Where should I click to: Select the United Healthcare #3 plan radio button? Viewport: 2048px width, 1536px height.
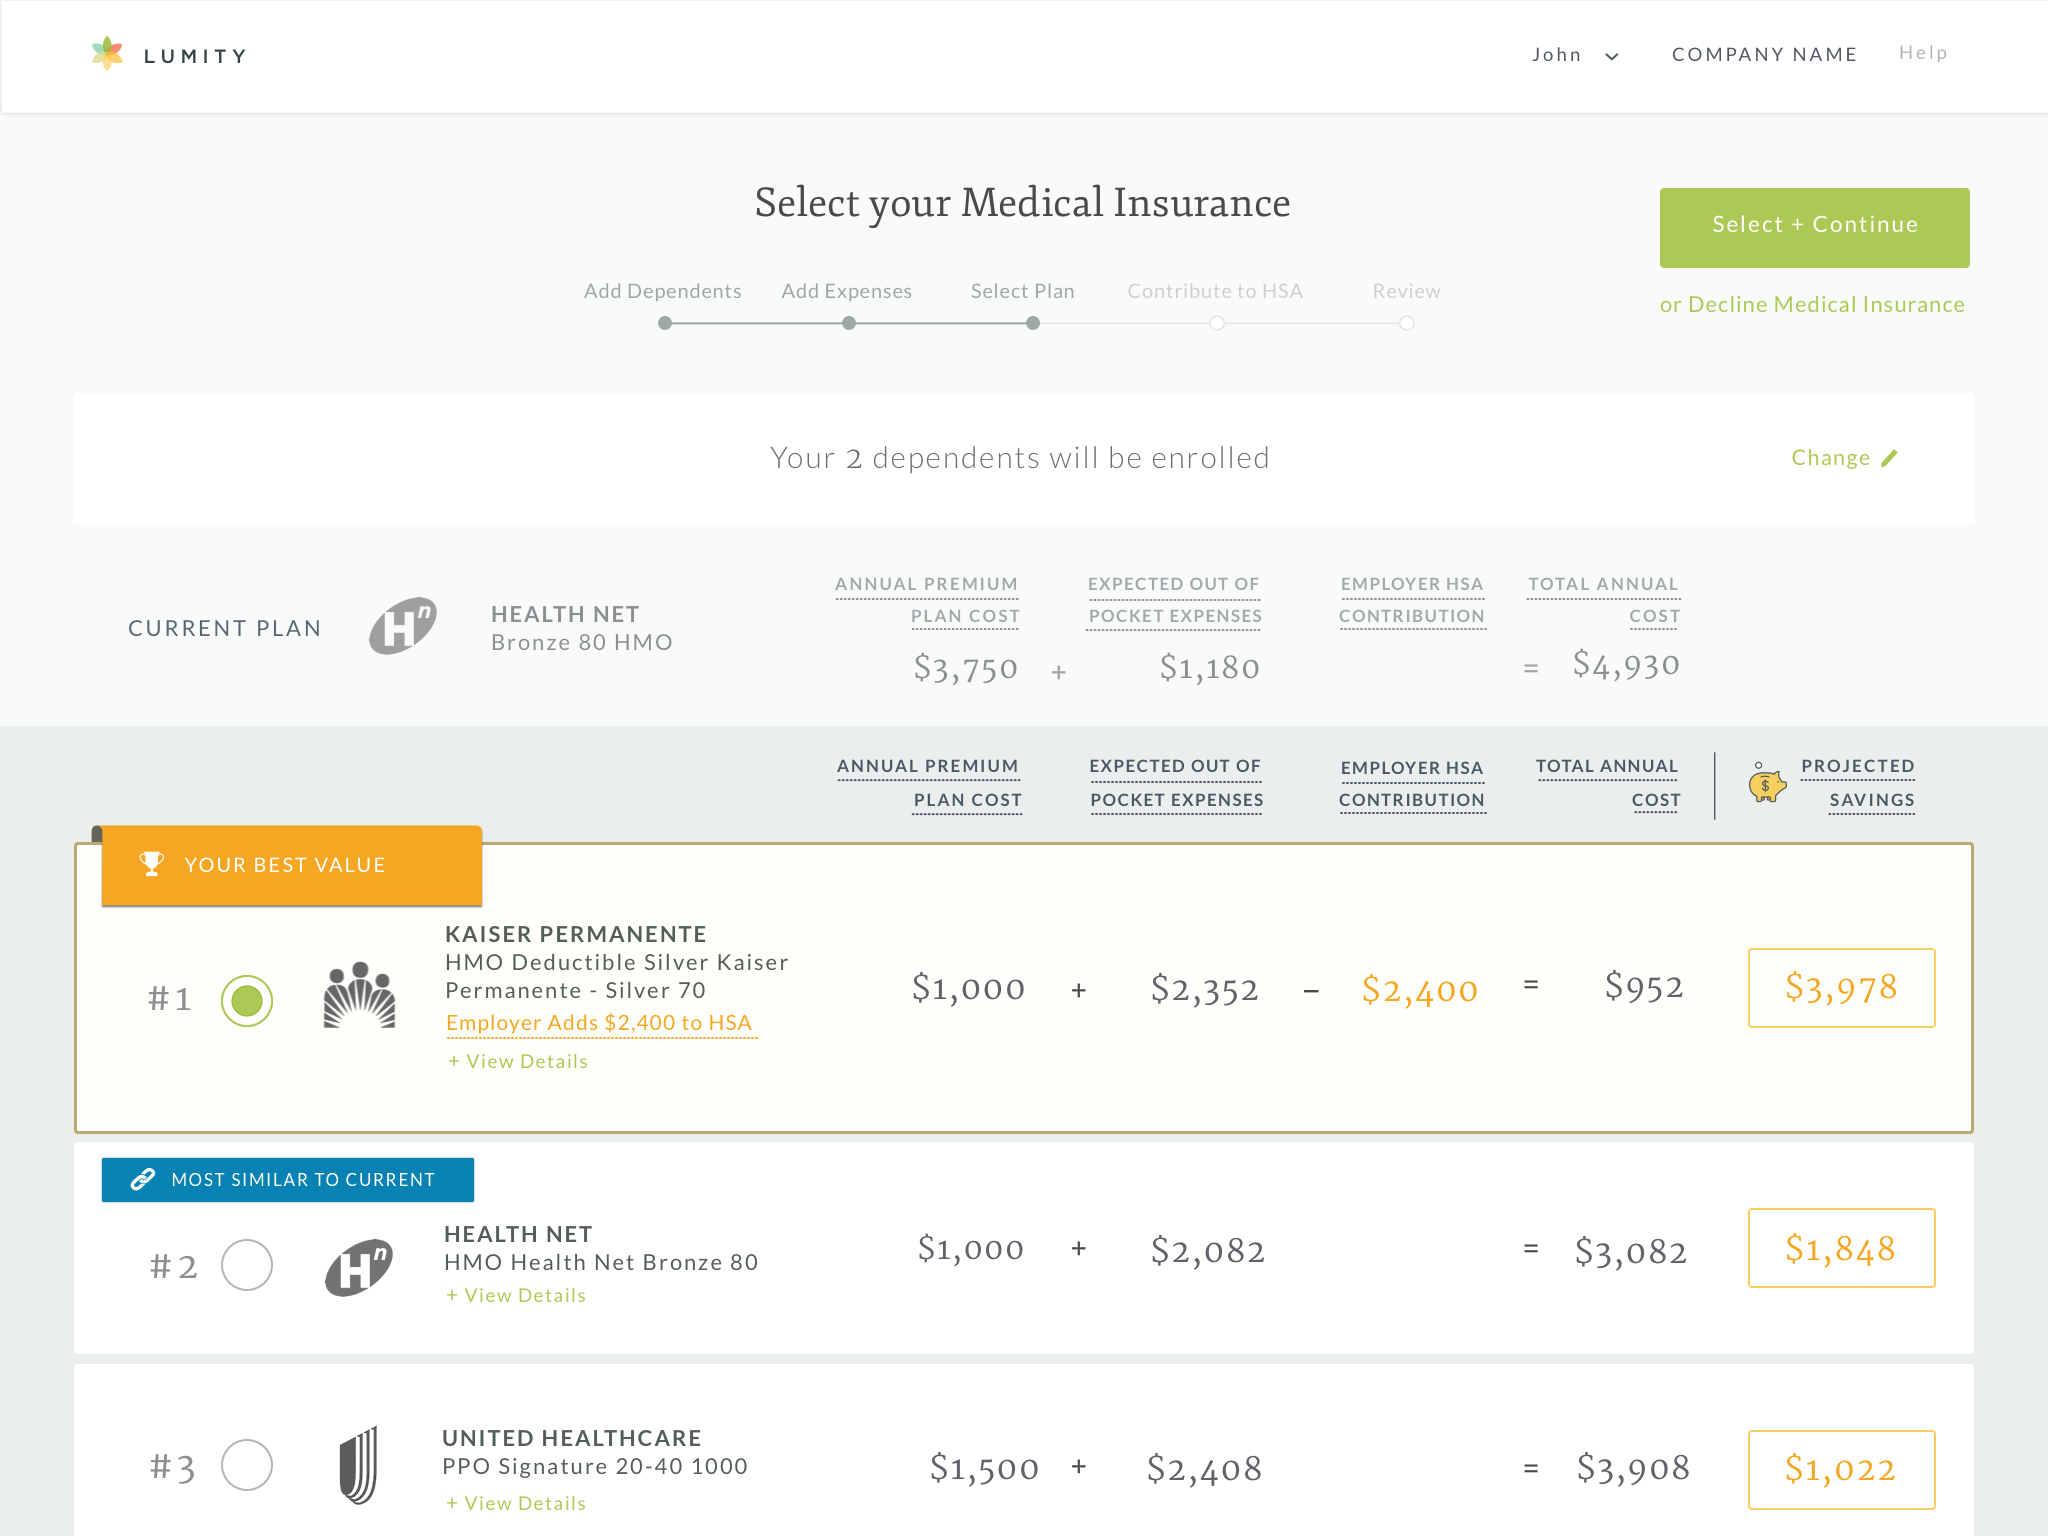(x=247, y=1465)
